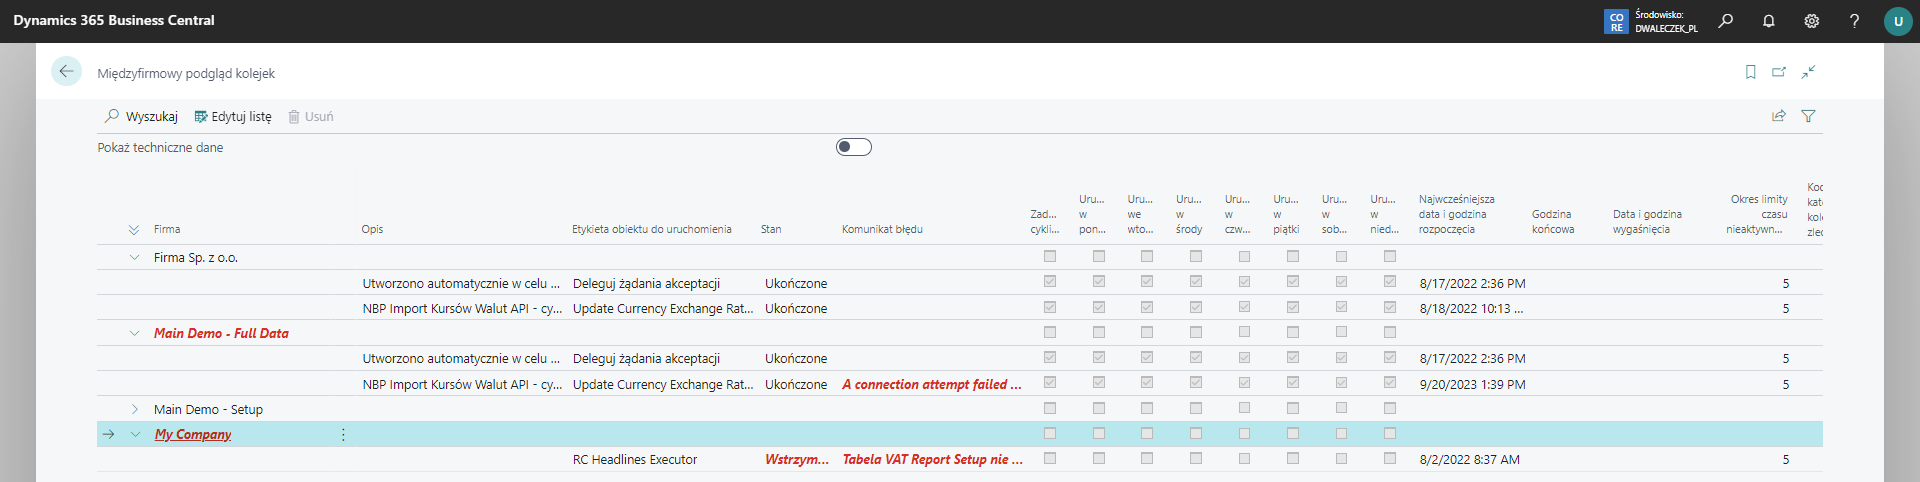The image size is (1920, 482).
Task: Open the search magnifier in top bar
Action: tap(1725, 21)
